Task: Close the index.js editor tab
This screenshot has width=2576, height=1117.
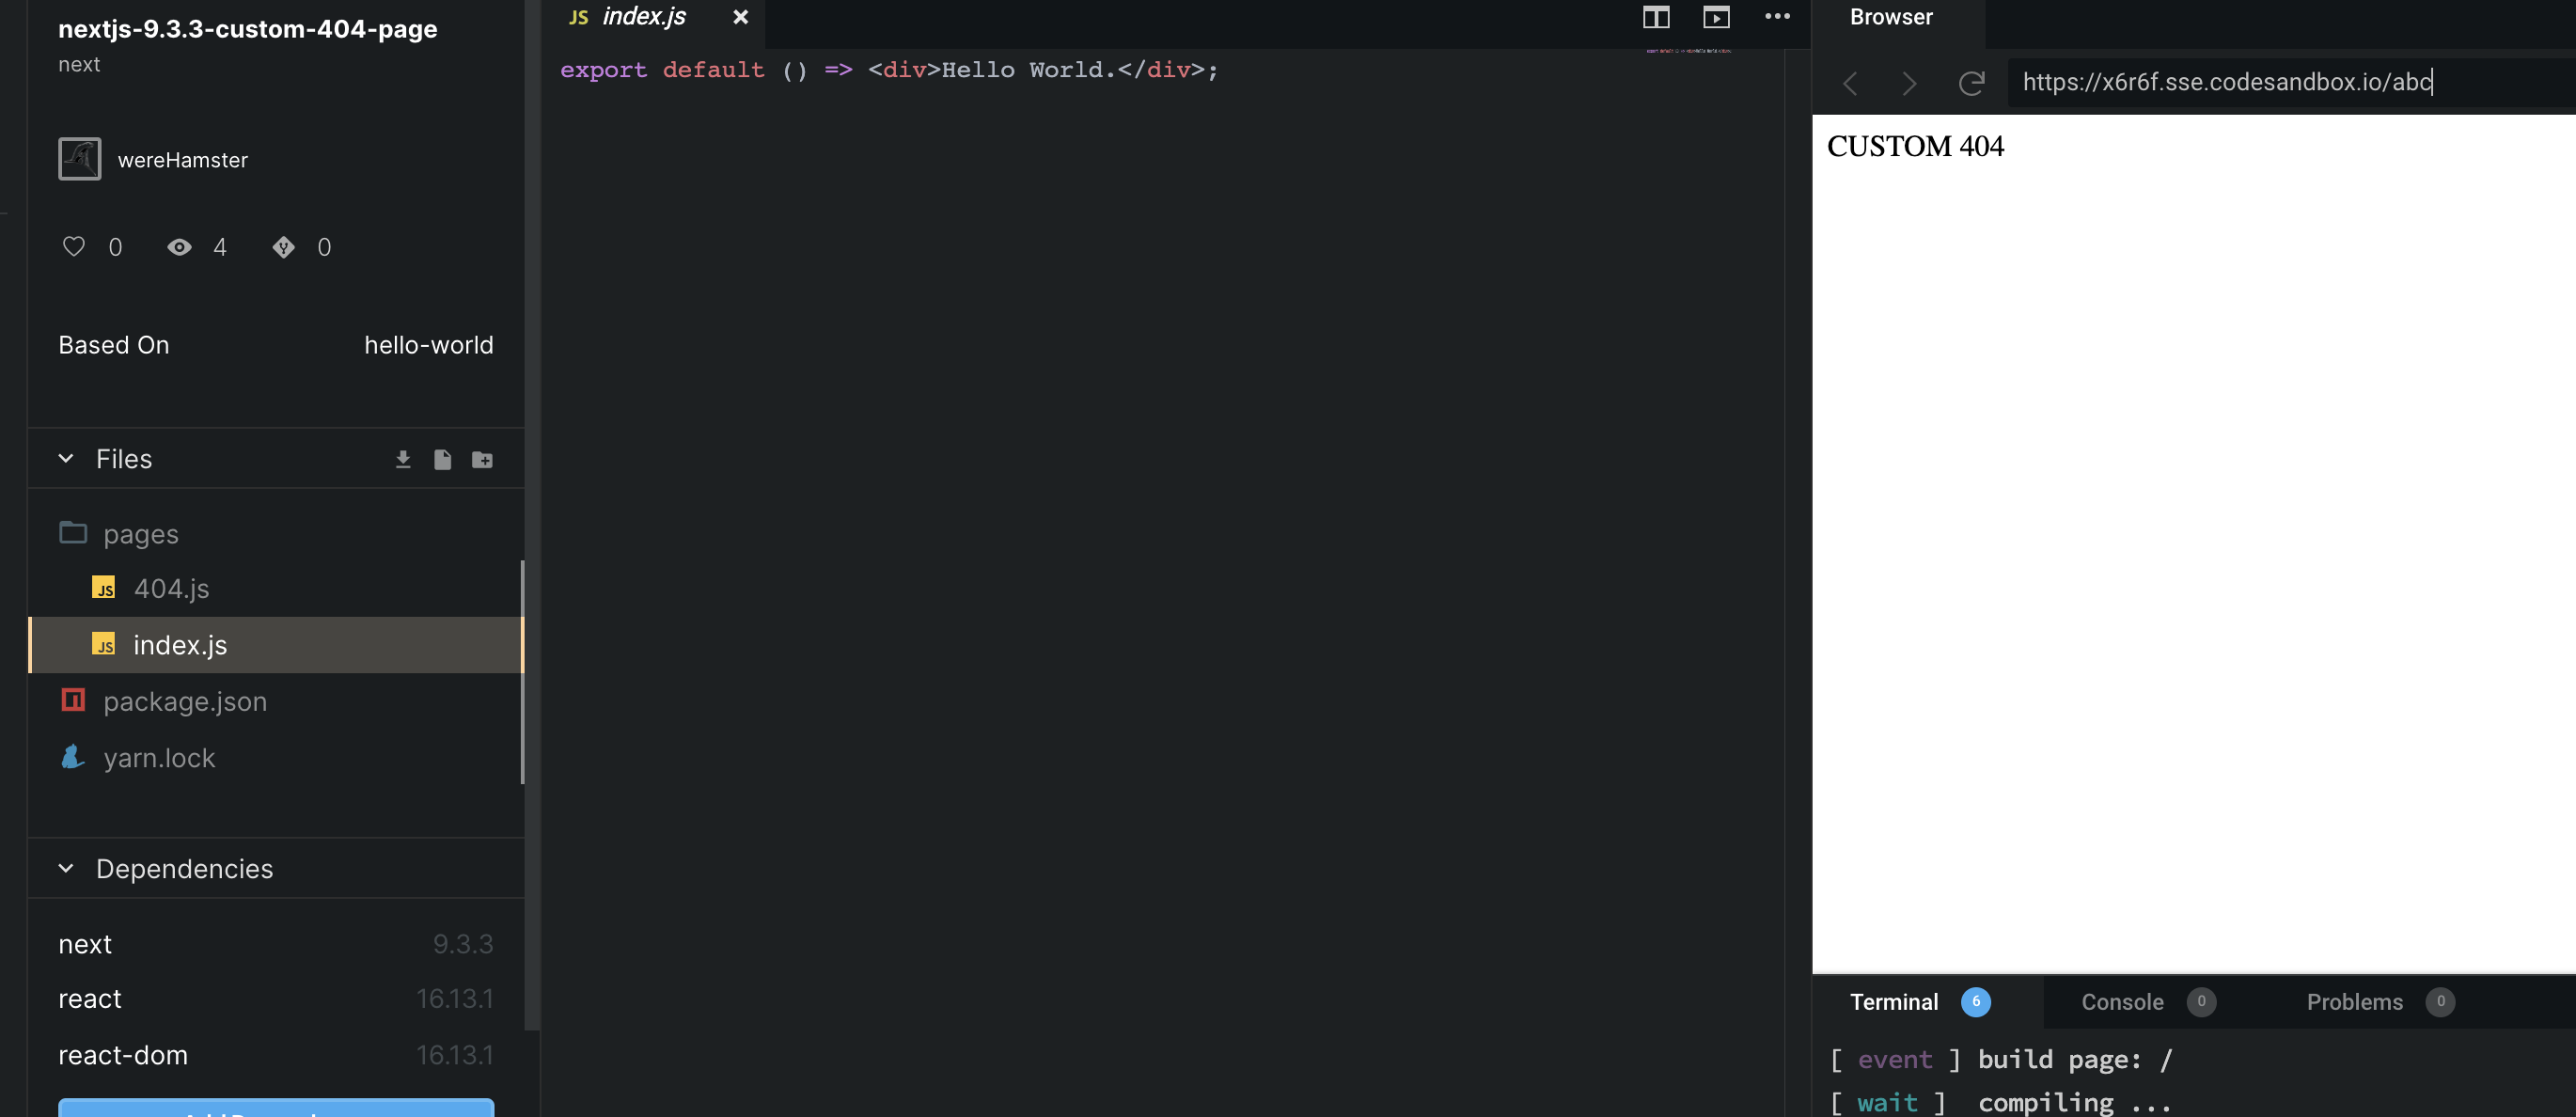Action: point(740,17)
